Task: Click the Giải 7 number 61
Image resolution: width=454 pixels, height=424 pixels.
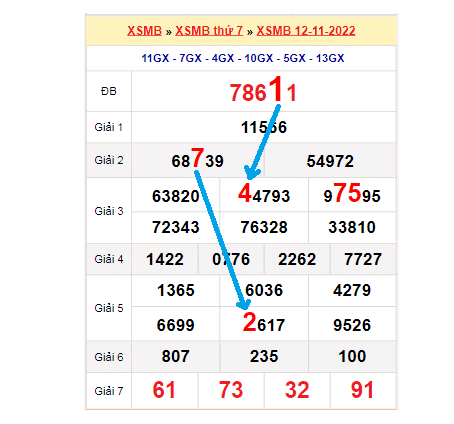Action: 164,390
